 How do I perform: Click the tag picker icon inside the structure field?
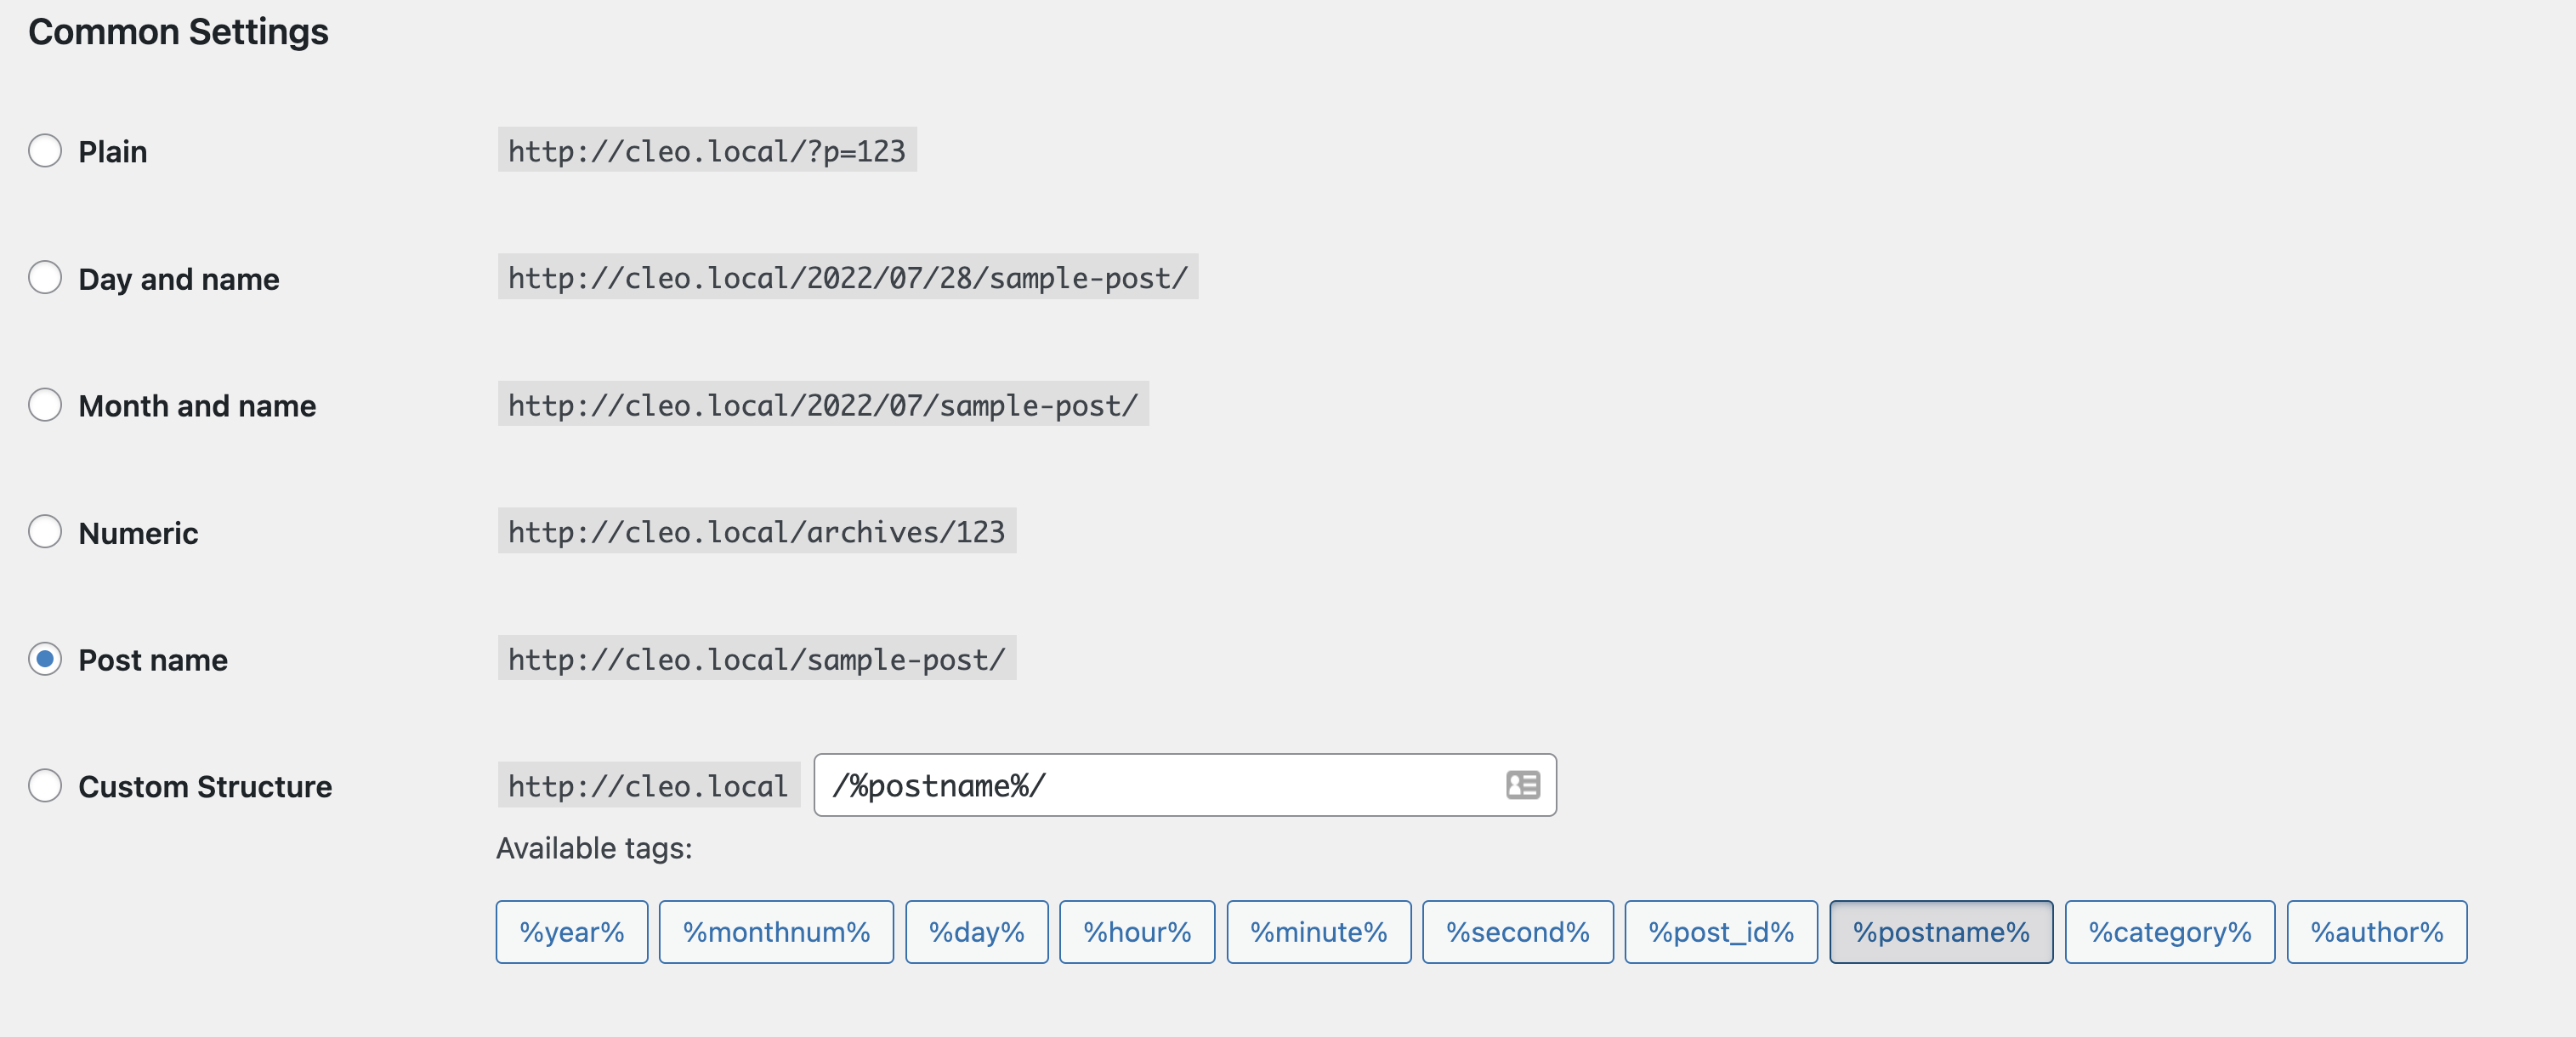pyautogui.click(x=1521, y=786)
